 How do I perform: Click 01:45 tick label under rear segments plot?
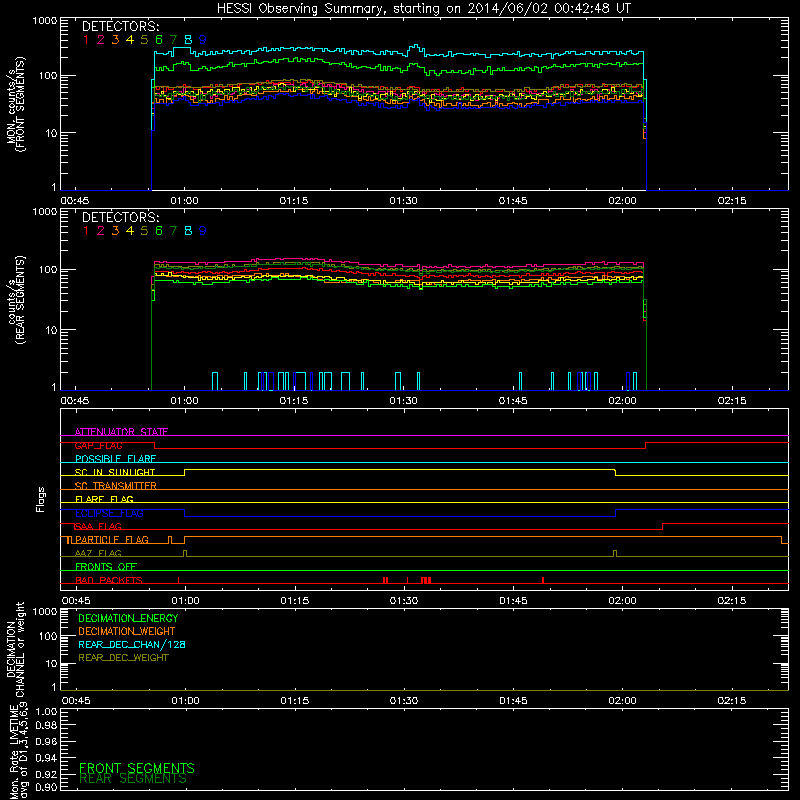pyautogui.click(x=513, y=401)
